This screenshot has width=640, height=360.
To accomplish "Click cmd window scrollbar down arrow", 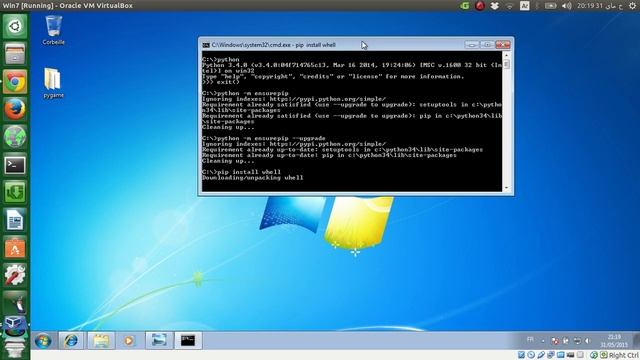I will coord(507,188).
